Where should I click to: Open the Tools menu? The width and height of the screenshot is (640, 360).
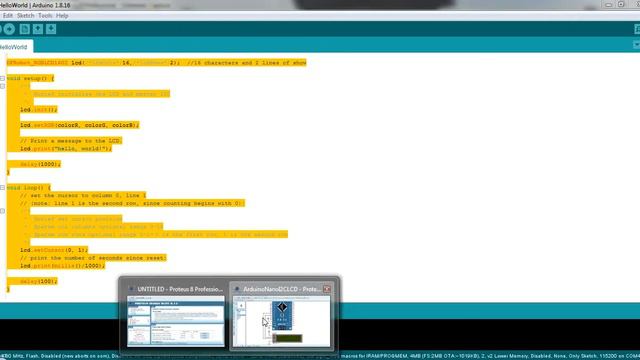pyautogui.click(x=45, y=16)
